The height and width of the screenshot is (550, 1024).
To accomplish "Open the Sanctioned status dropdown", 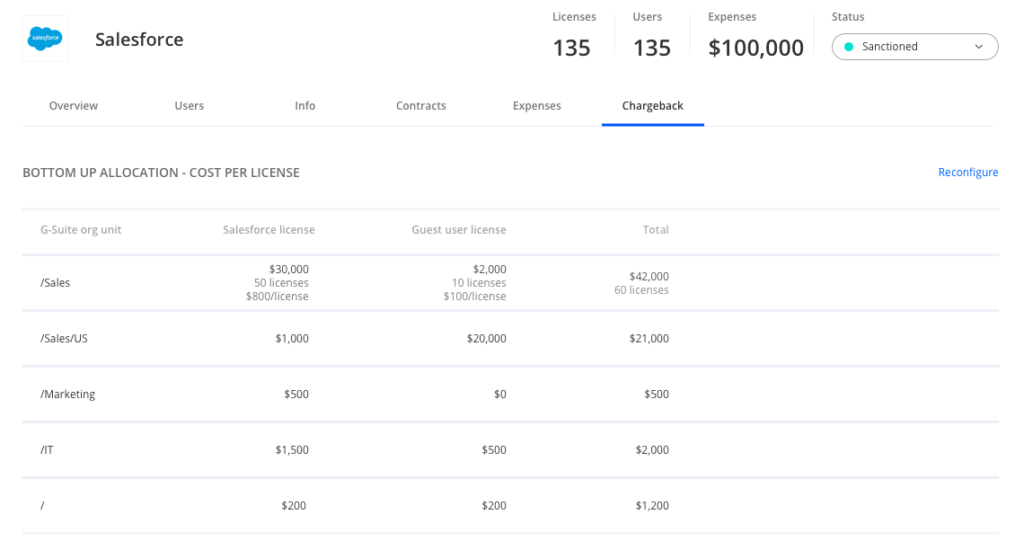I will pyautogui.click(x=914, y=46).
